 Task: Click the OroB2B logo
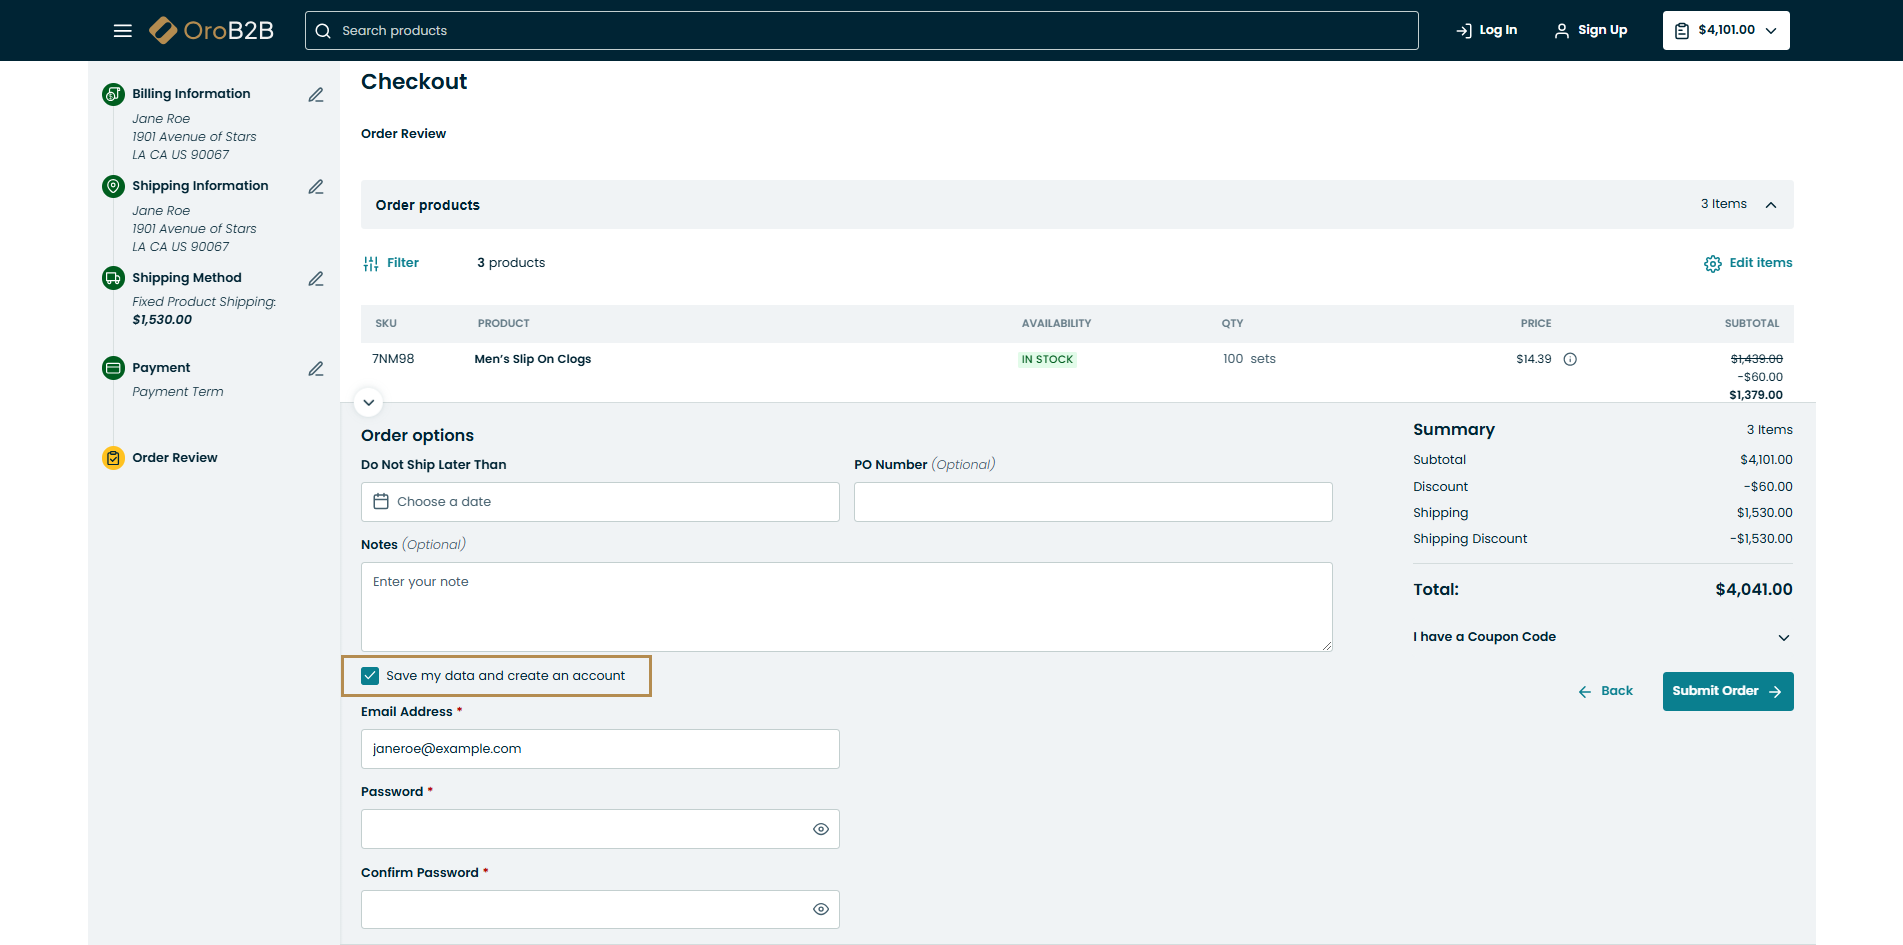tap(212, 31)
